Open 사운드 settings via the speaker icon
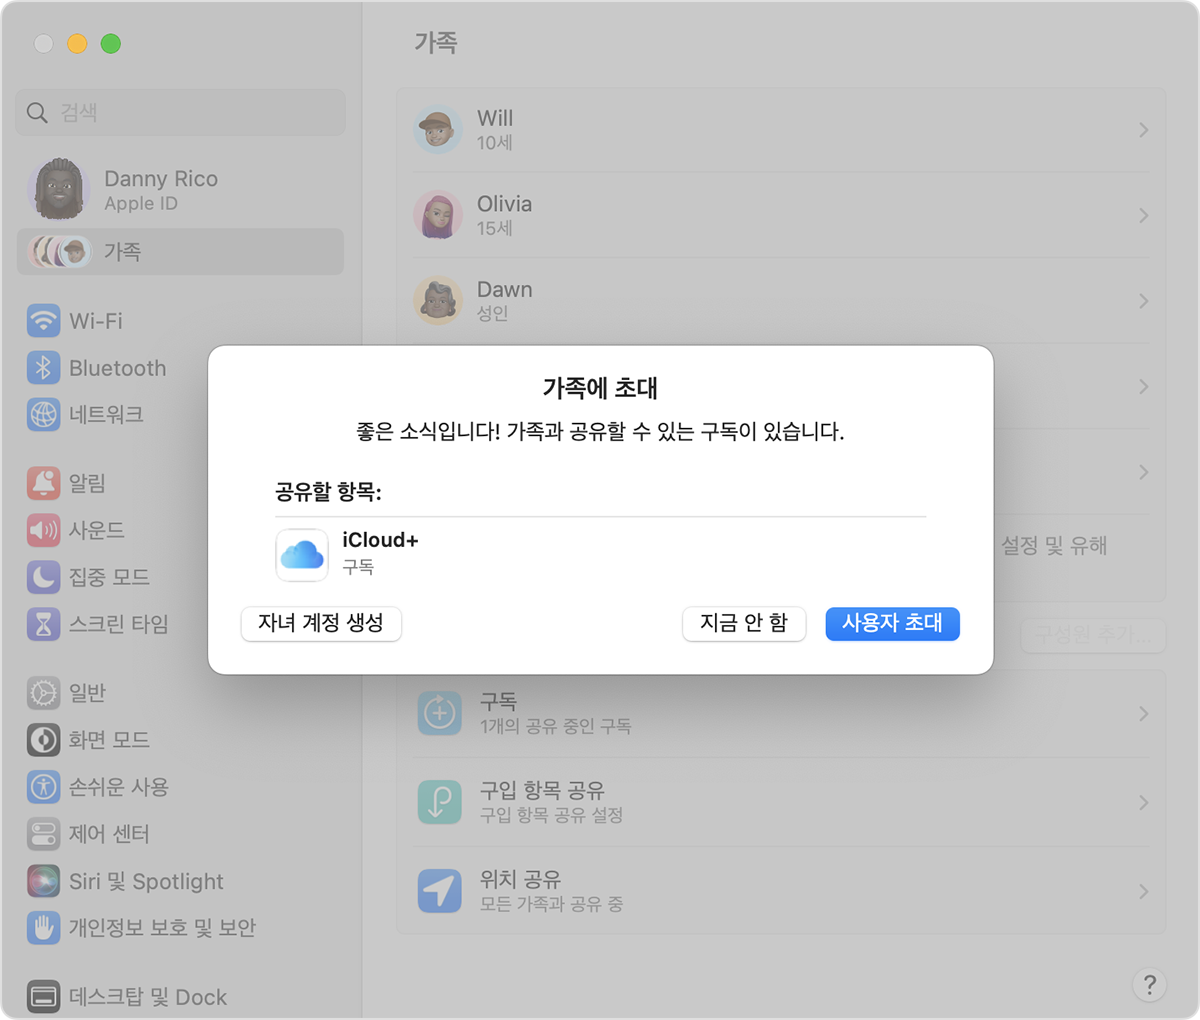 [x=44, y=530]
